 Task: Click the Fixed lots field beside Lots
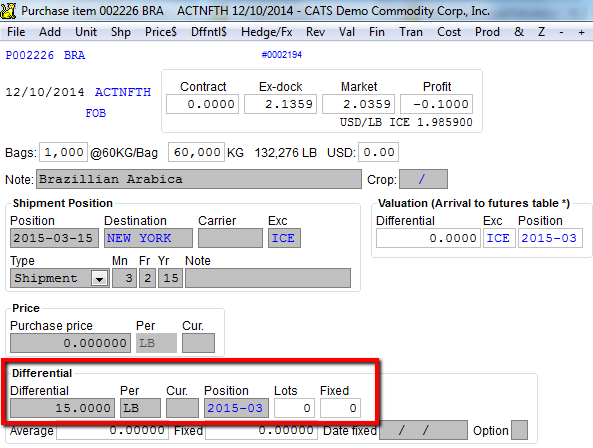pyautogui.click(x=340, y=408)
